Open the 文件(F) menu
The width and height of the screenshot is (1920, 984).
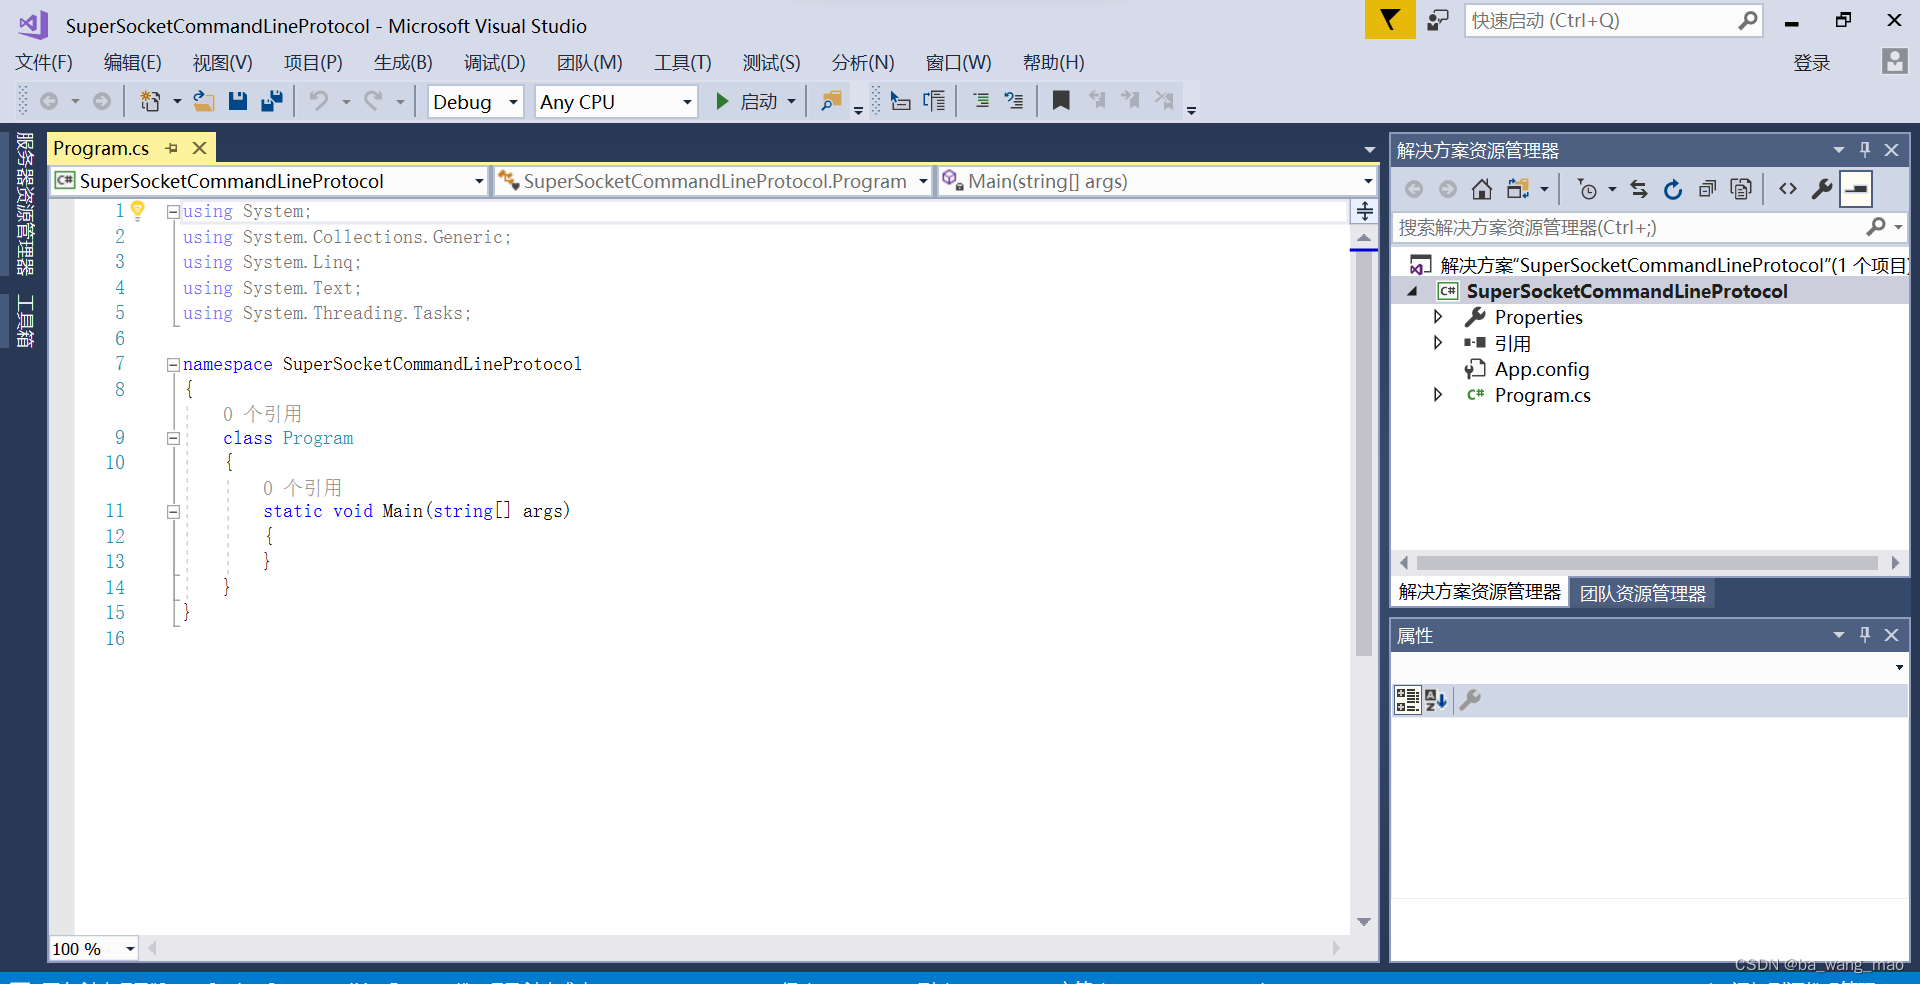pyautogui.click(x=43, y=63)
